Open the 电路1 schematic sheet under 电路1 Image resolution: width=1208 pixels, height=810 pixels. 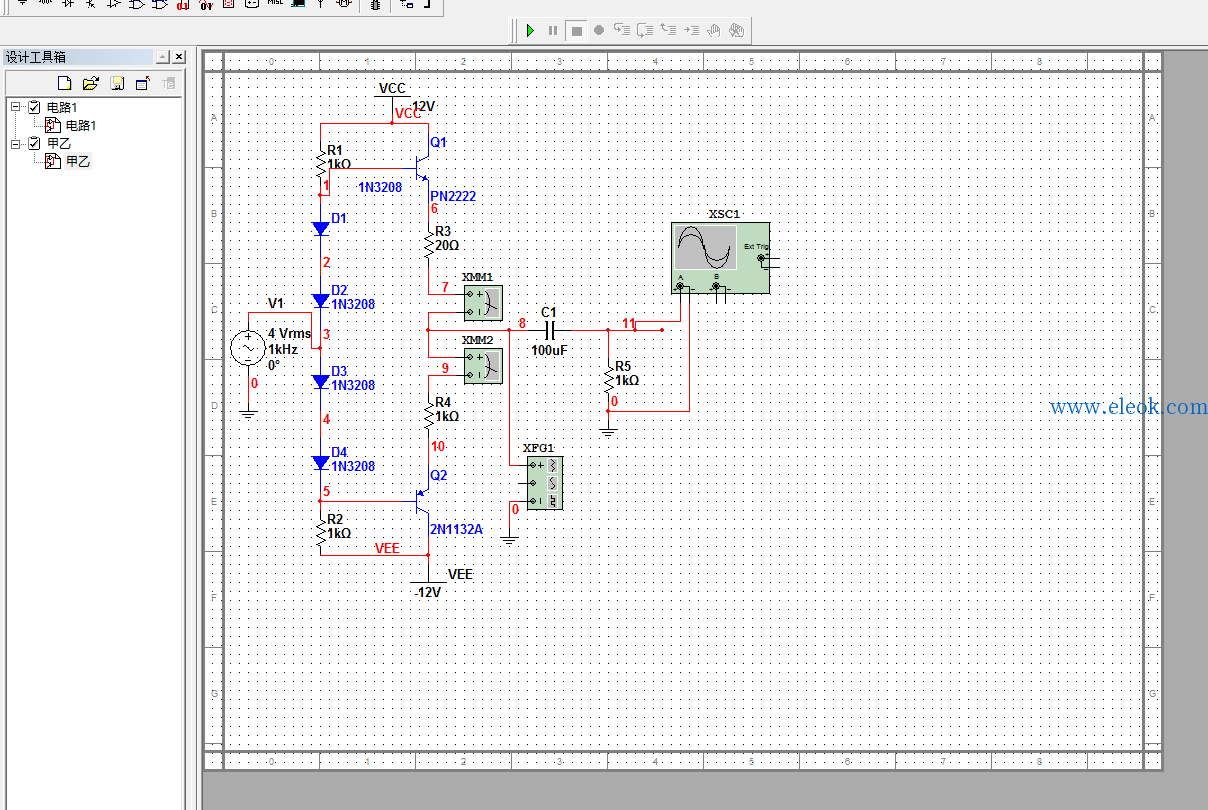click(80, 125)
